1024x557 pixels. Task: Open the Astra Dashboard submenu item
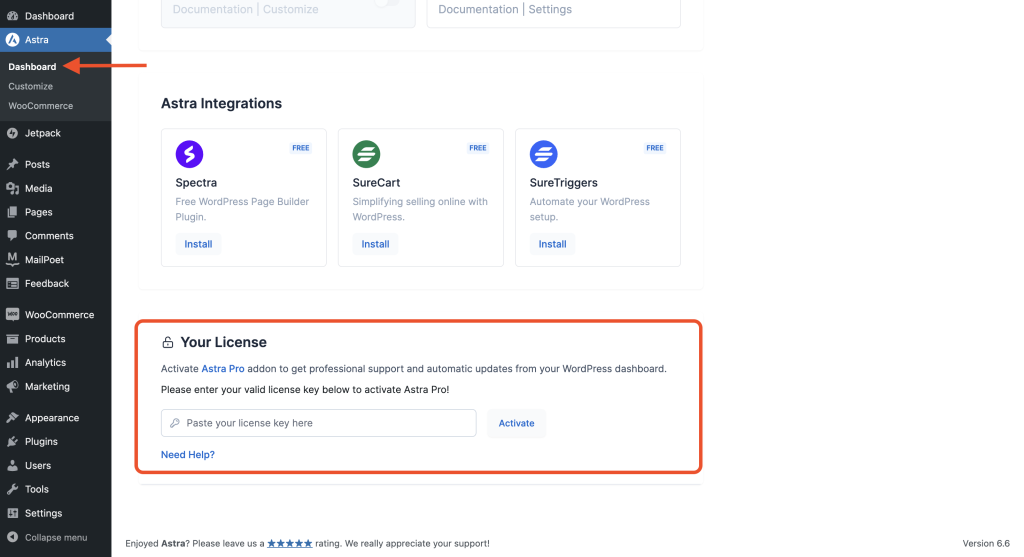(32, 67)
